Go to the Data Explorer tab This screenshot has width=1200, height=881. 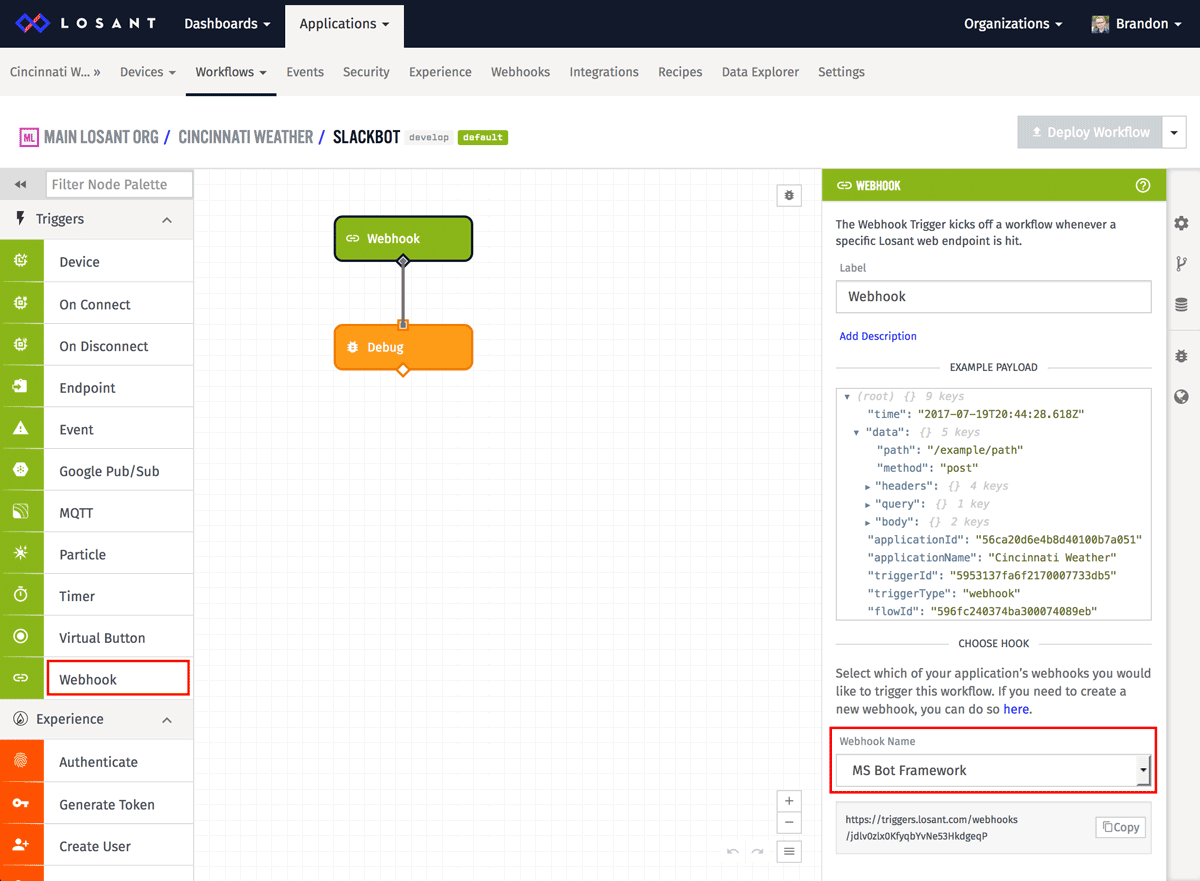(760, 72)
